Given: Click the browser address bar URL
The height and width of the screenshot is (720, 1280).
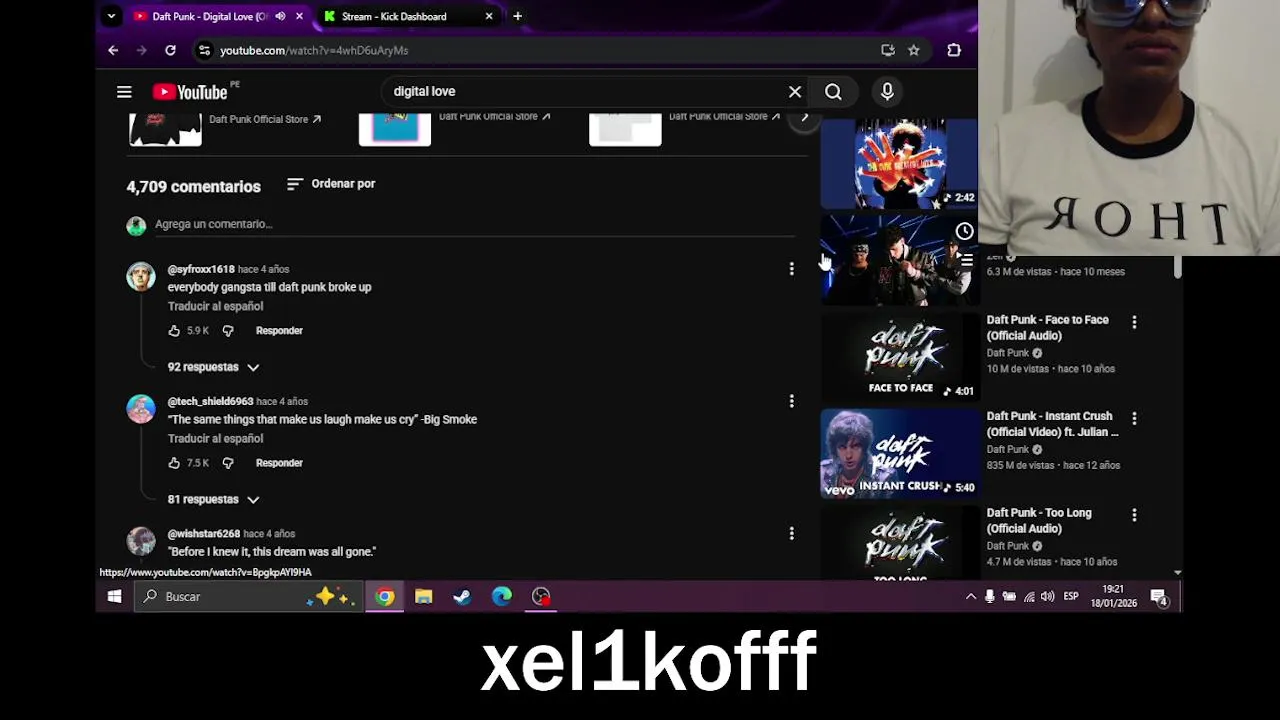Looking at the screenshot, I should (314, 50).
